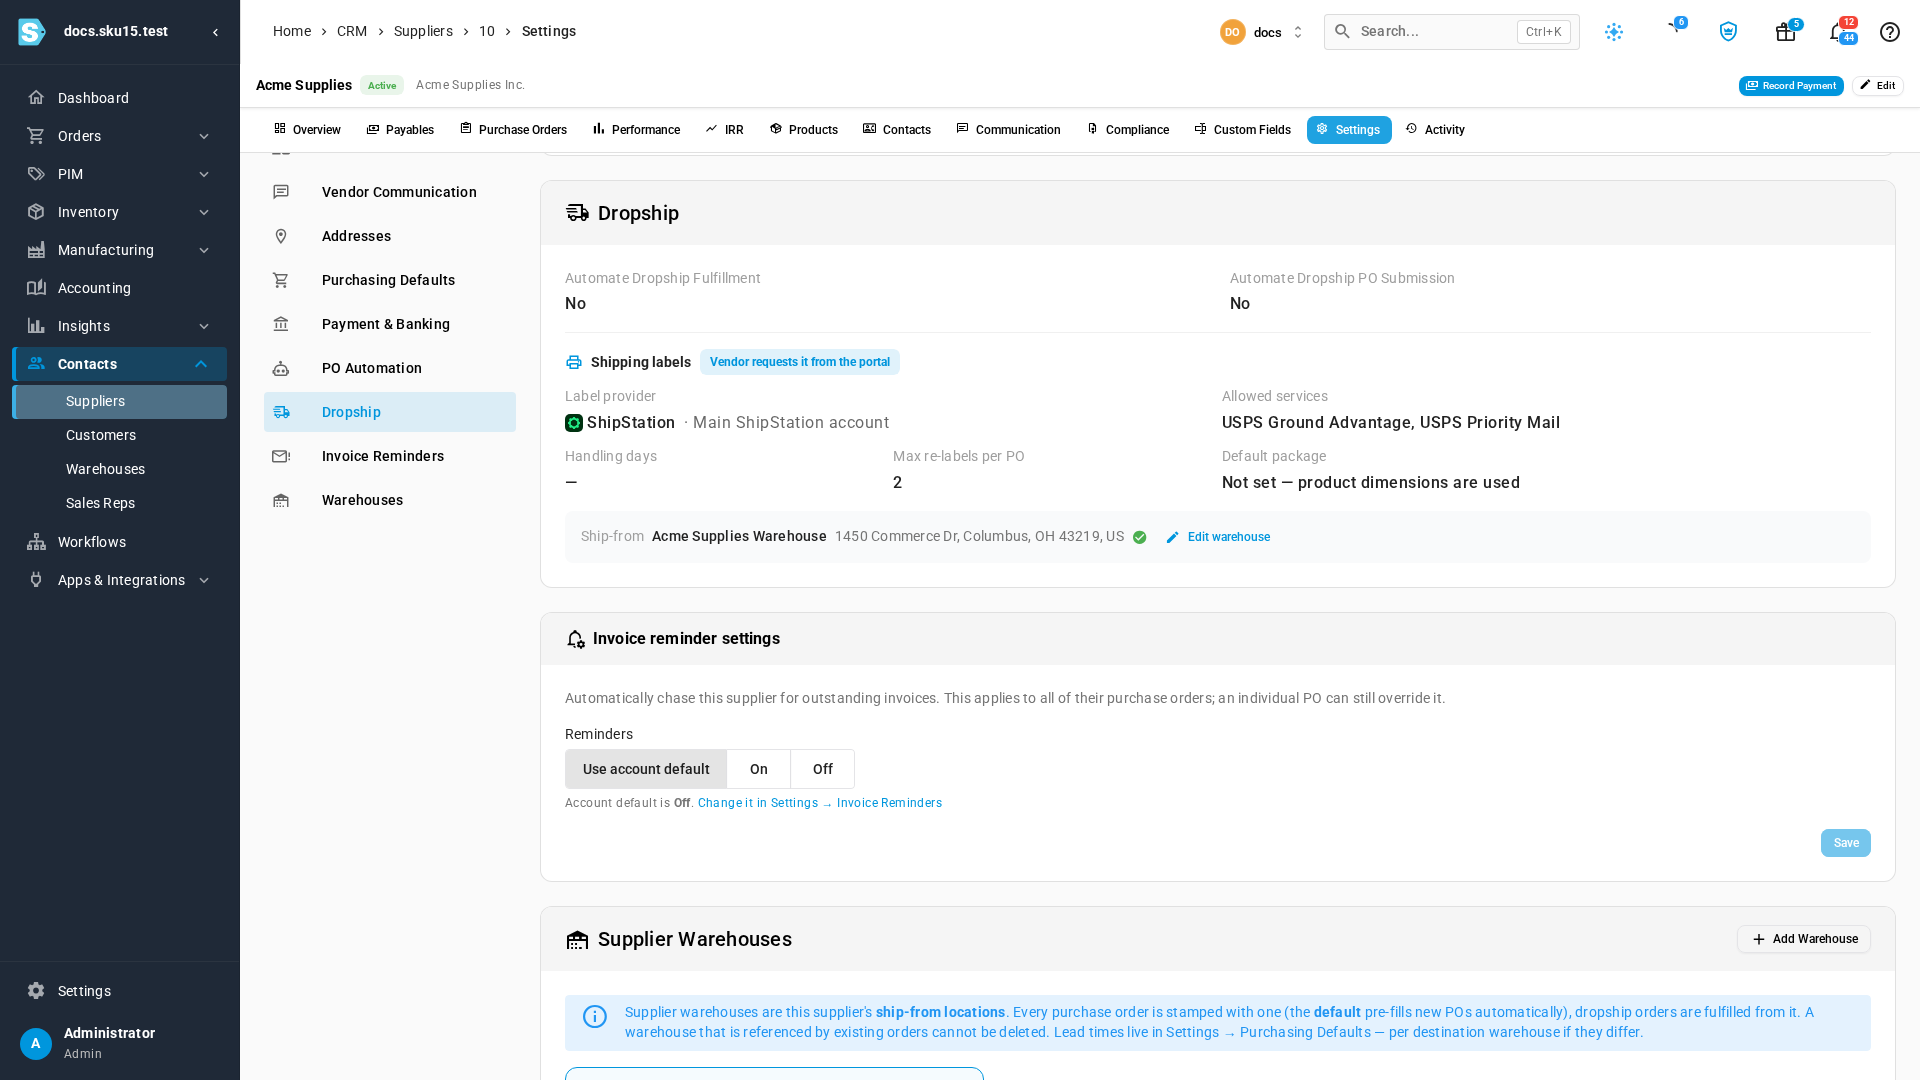1920x1080 pixels.
Task: Click the help question mark icon
Action: (1889, 32)
